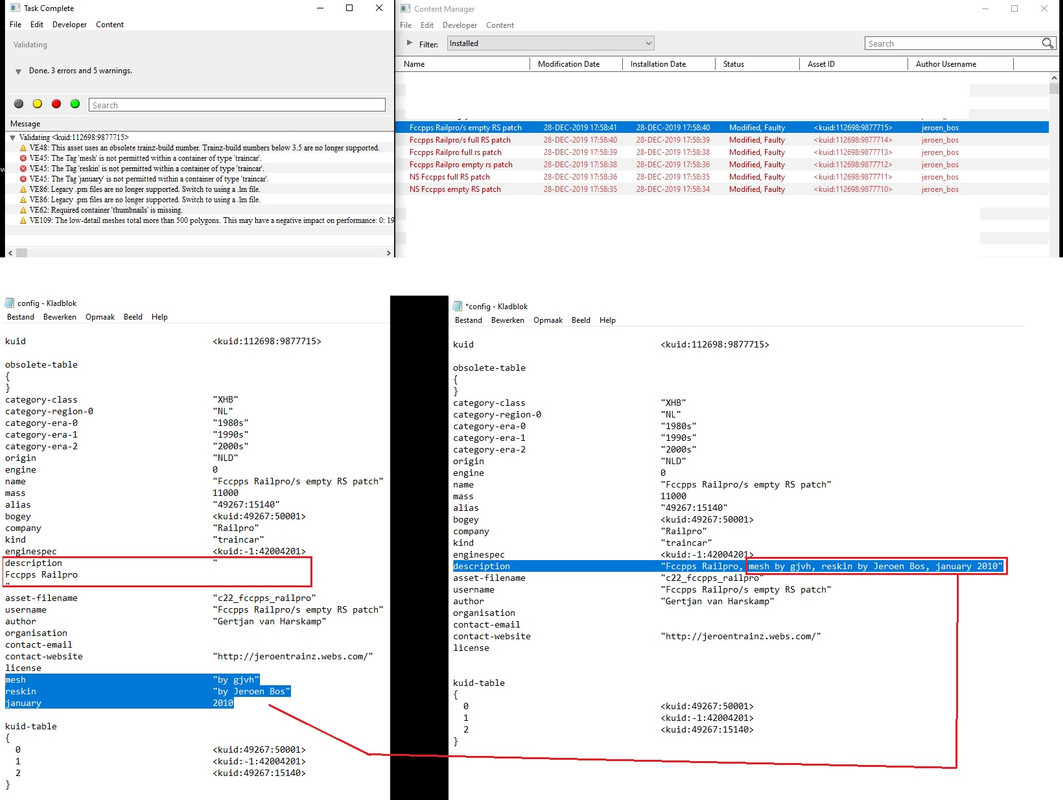Open Bewerken menu in left config Kladblok

pyautogui.click(x=60, y=317)
